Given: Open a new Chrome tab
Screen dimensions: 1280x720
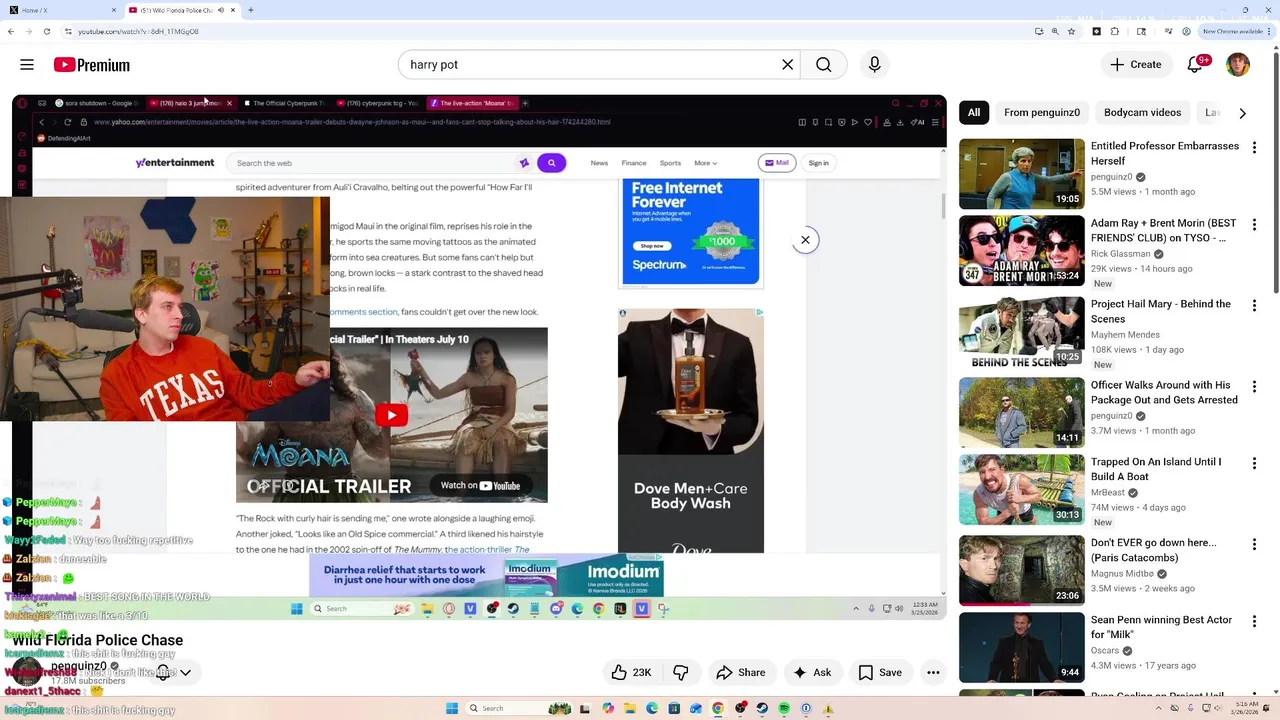Looking at the screenshot, I should [250, 10].
